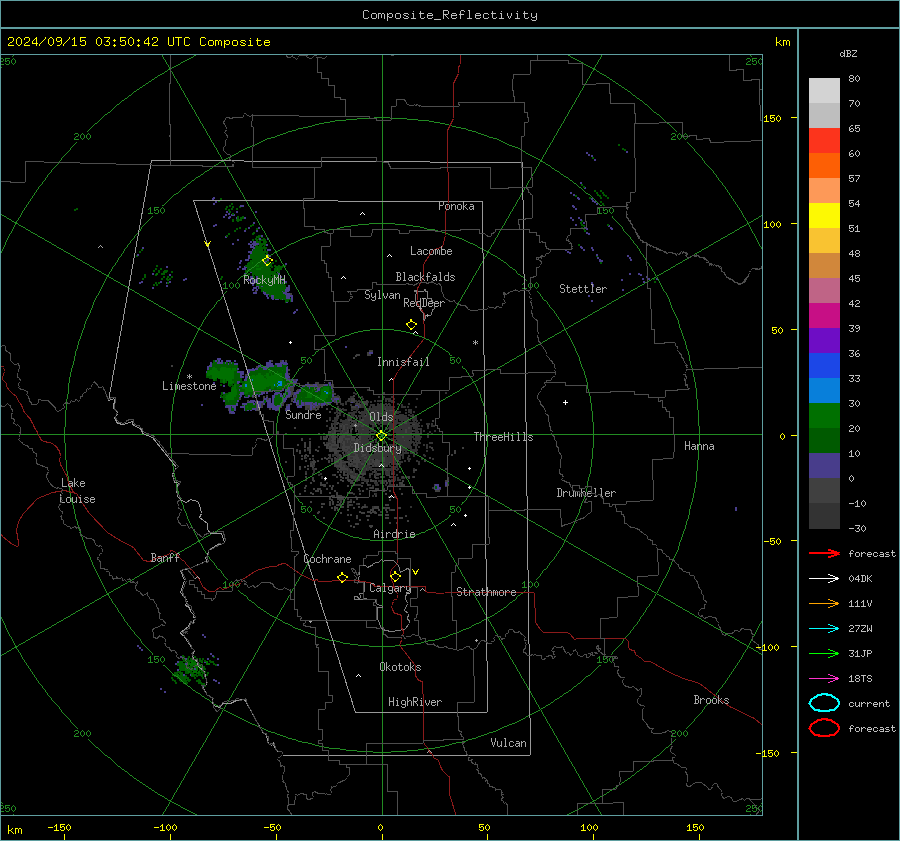900x841 pixels.
Task: Click the yellow diamond marker below RedDeer
Action: click(411, 325)
